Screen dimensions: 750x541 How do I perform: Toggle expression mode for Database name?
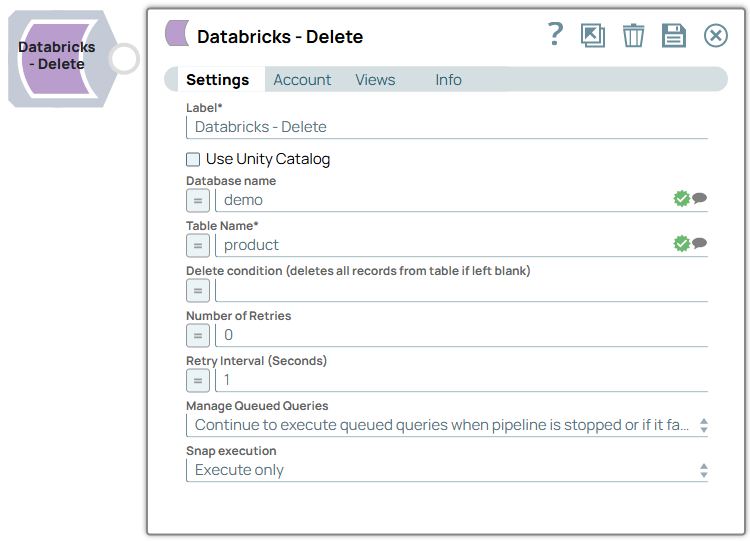pos(198,200)
